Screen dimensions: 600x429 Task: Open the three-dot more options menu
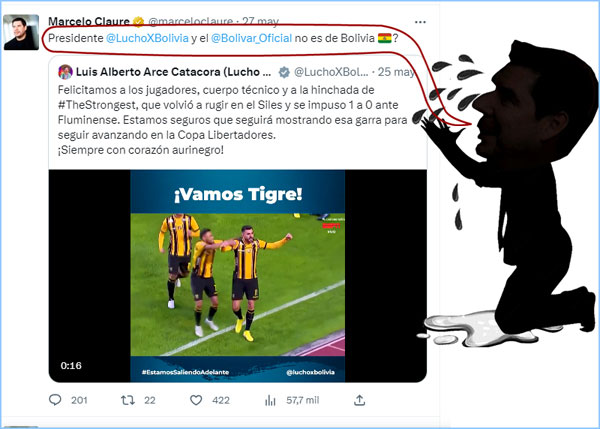420,22
